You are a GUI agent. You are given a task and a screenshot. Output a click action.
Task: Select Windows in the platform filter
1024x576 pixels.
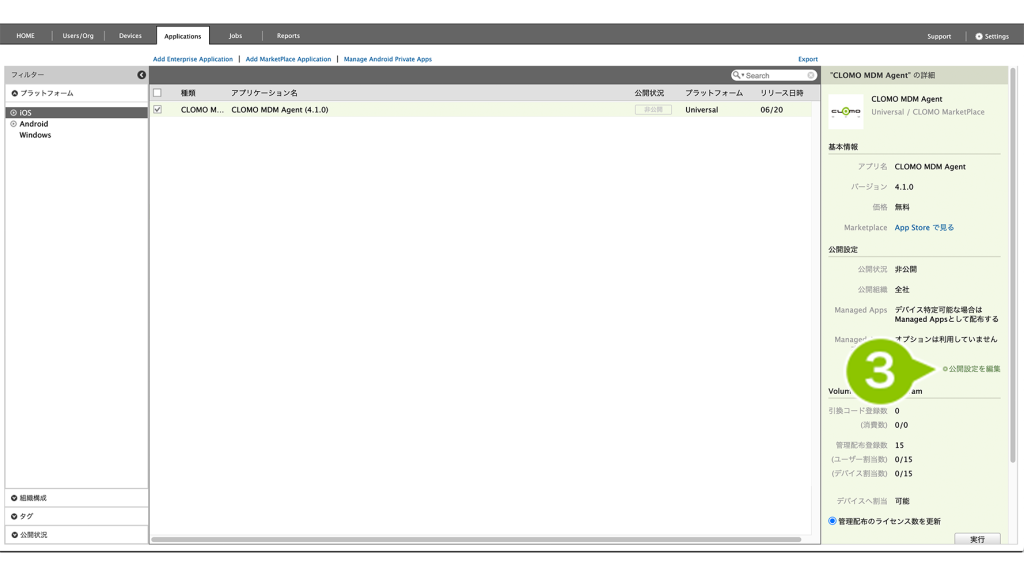35,135
